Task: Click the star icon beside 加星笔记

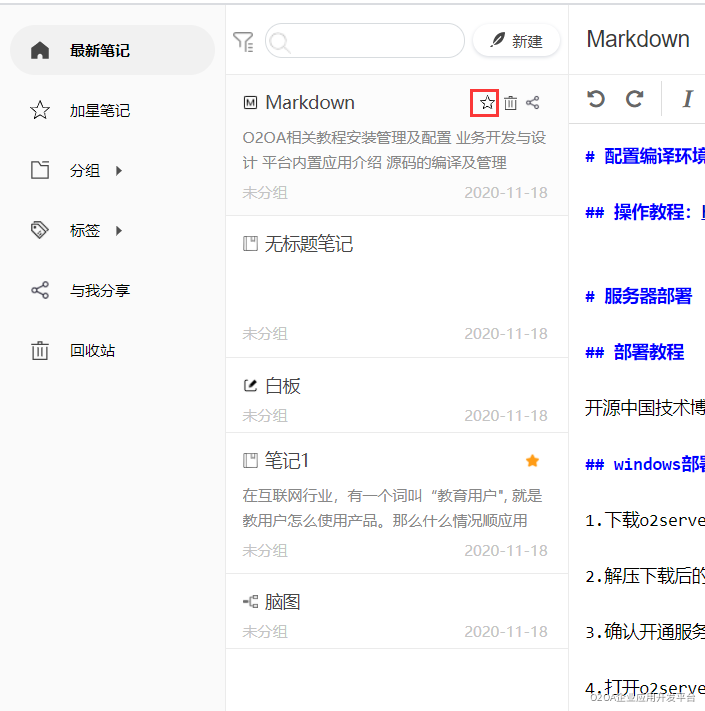Action: click(x=40, y=110)
